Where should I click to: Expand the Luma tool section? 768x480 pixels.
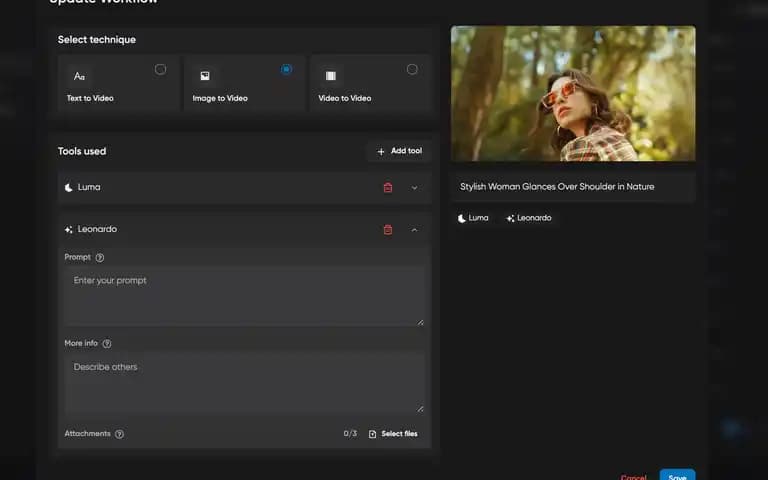click(414, 188)
